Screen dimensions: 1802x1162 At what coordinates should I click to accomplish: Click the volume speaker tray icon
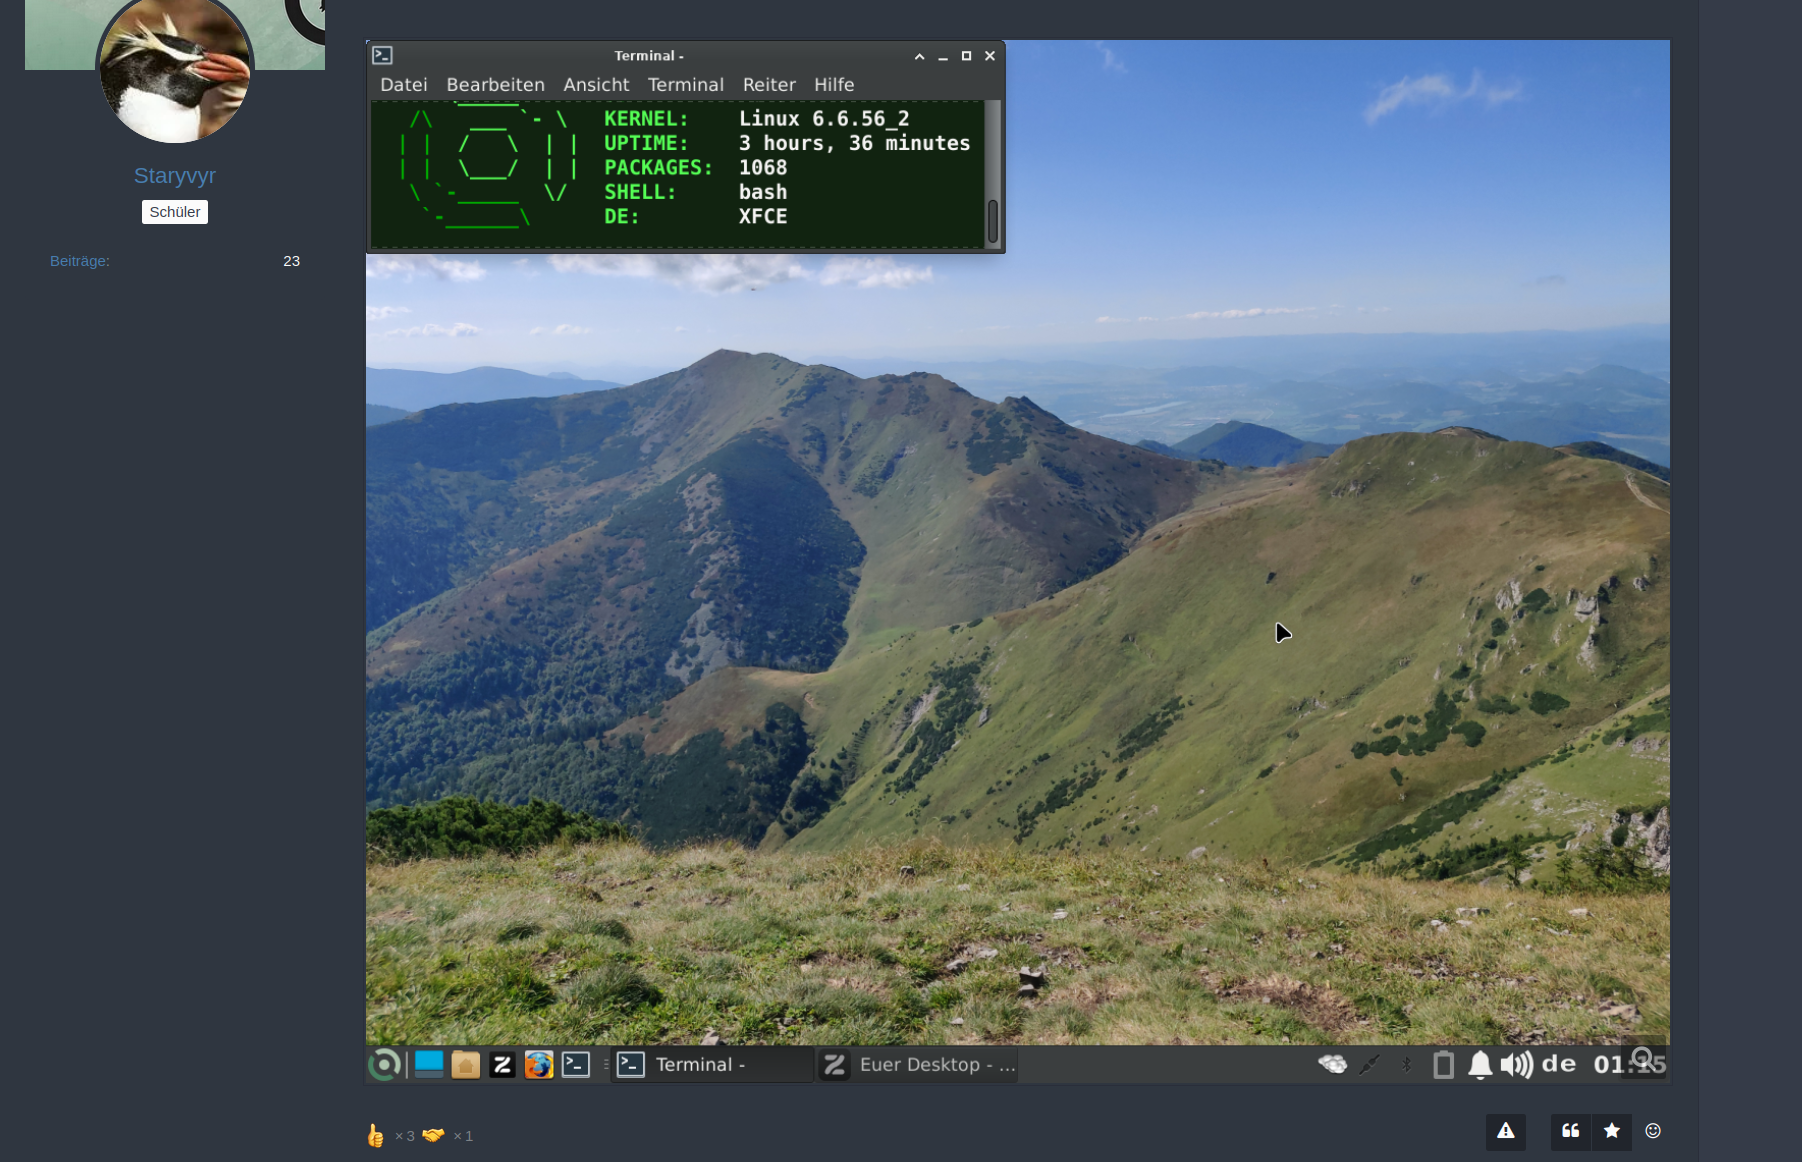1516,1065
